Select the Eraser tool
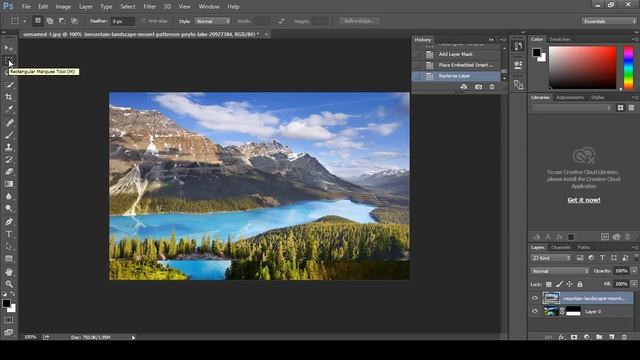The height and width of the screenshot is (360, 640). click(9, 171)
